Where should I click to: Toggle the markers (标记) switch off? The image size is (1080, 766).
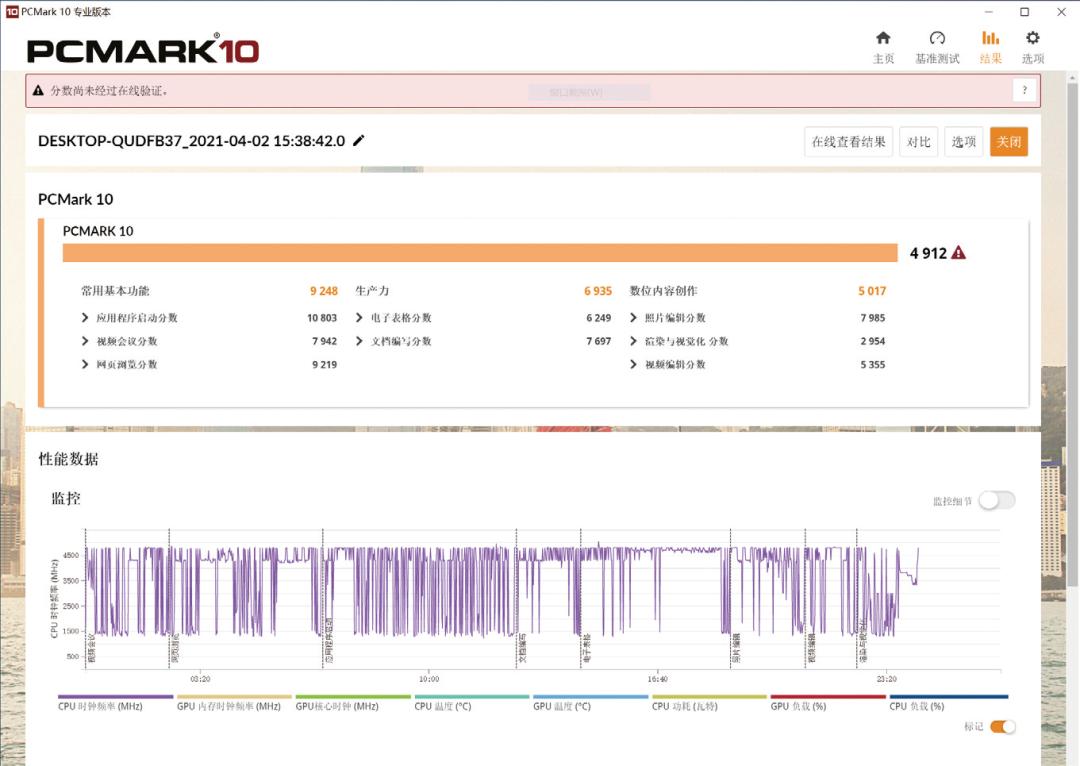pos(1002,727)
